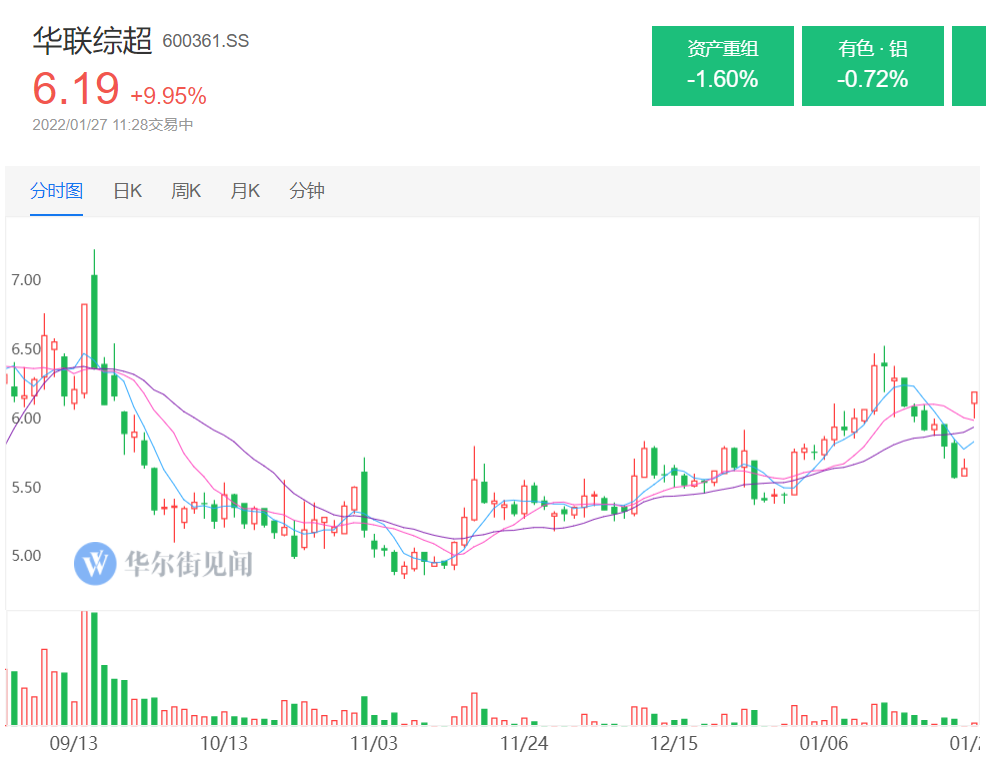Open the 分钟 chart tab
This screenshot has width=986, height=770.
pos(307,190)
